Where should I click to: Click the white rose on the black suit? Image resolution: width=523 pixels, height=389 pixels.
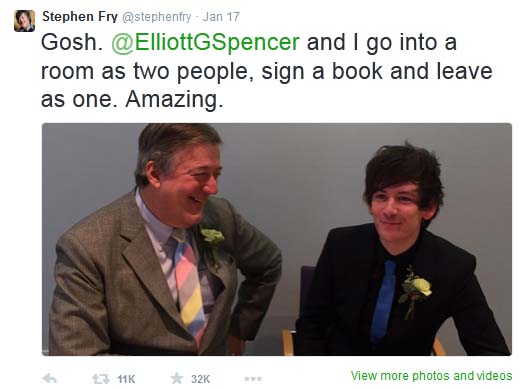[416, 290]
